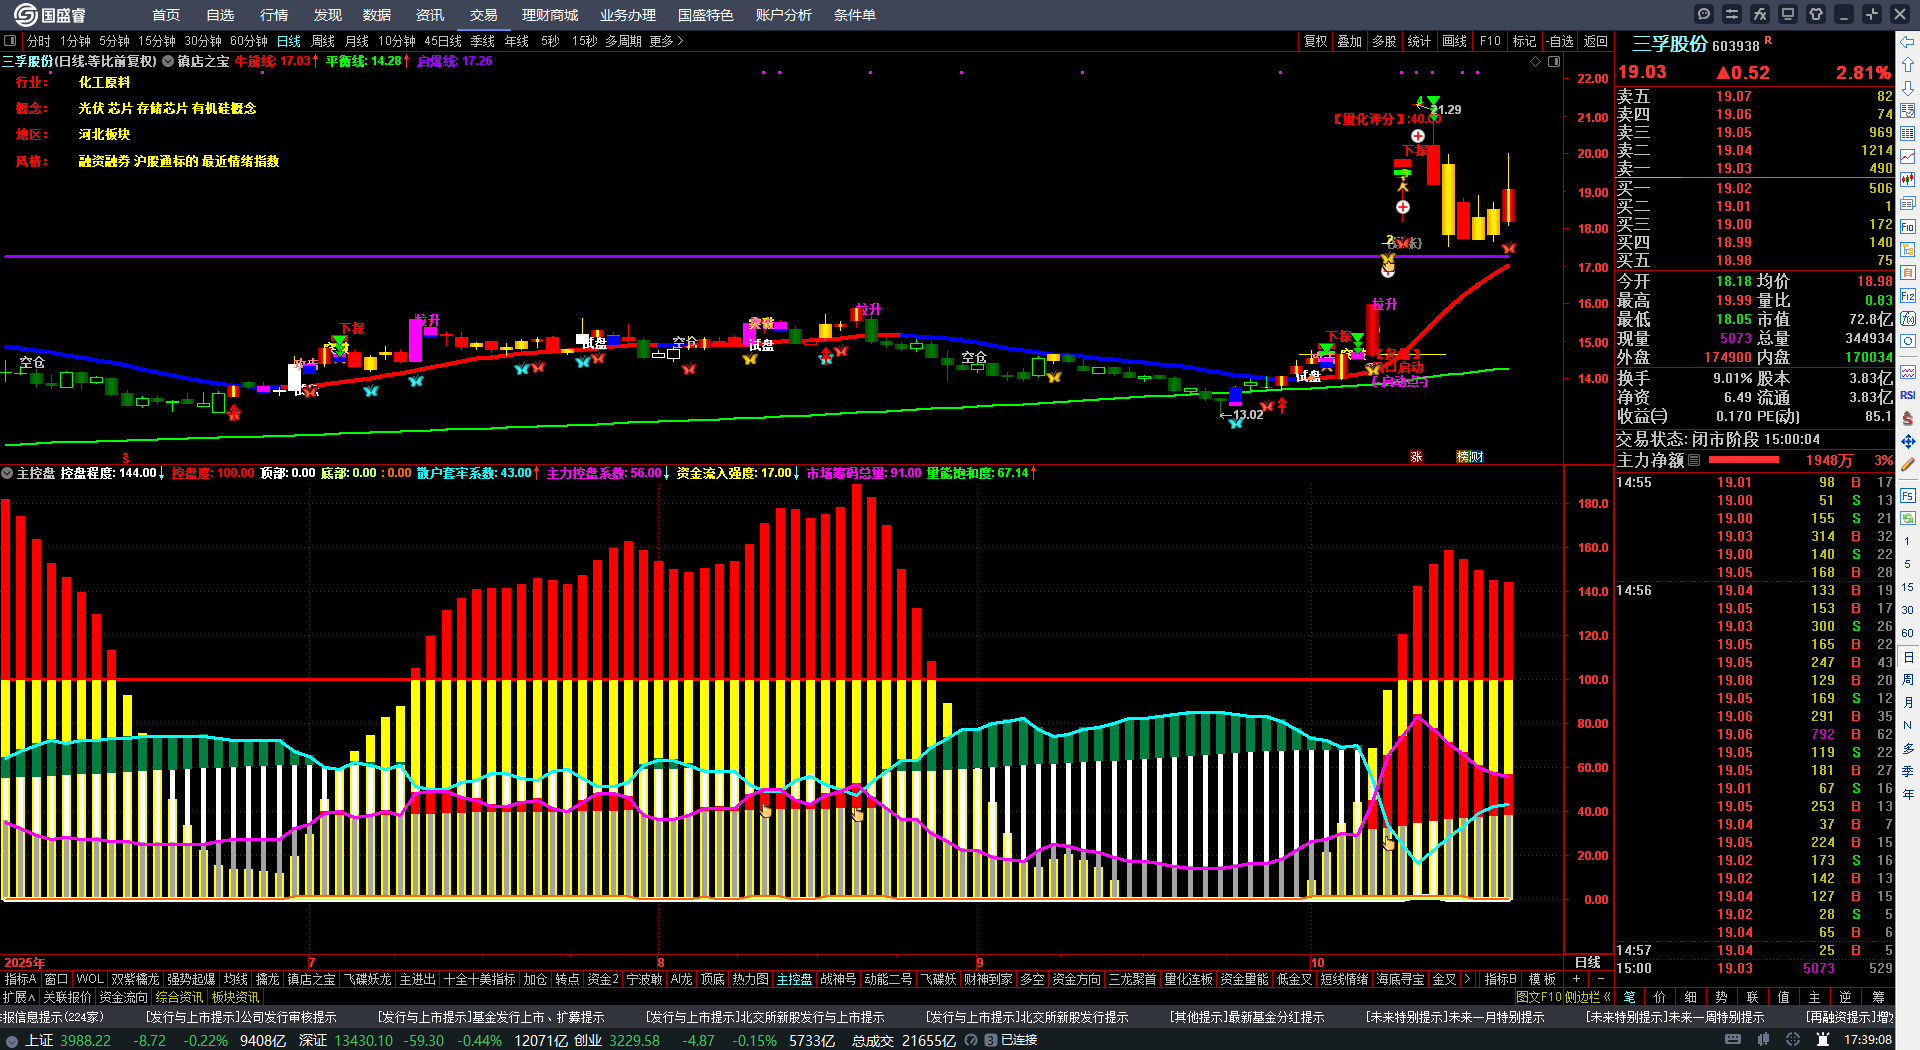Toggle the panel checkbox left of 分时

[x=10, y=41]
